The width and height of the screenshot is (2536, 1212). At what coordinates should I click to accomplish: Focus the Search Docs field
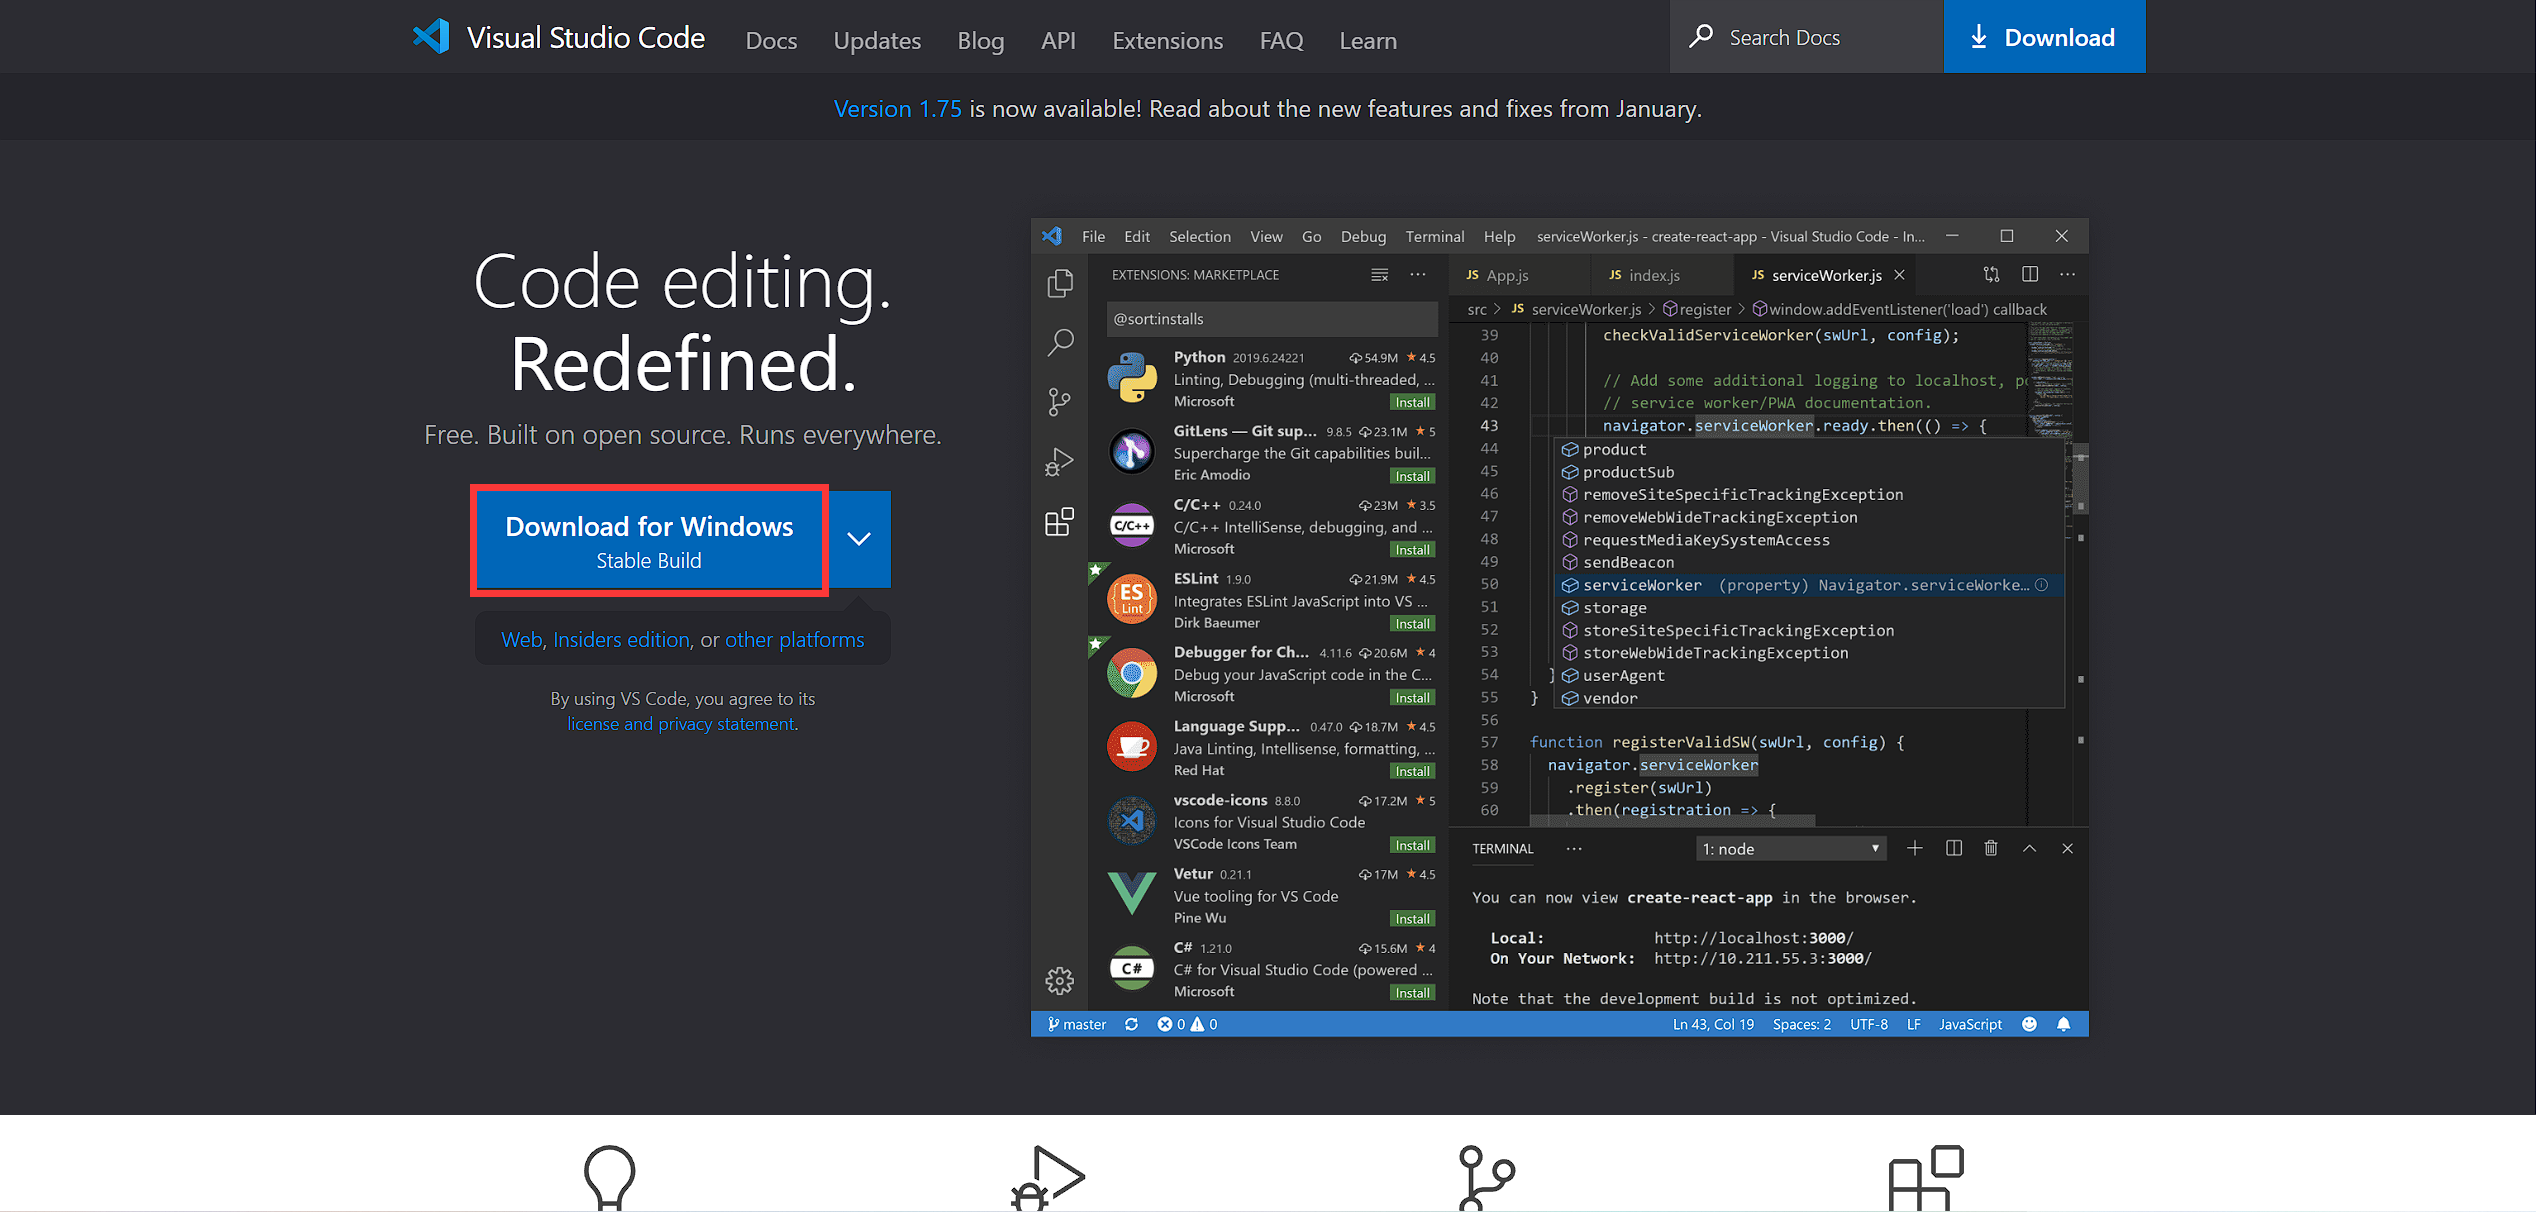(1806, 37)
